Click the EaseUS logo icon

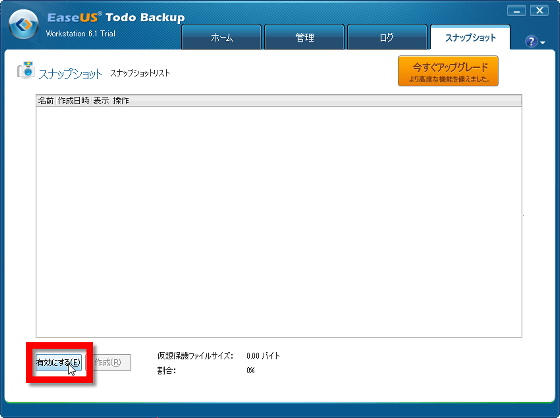(x=24, y=24)
